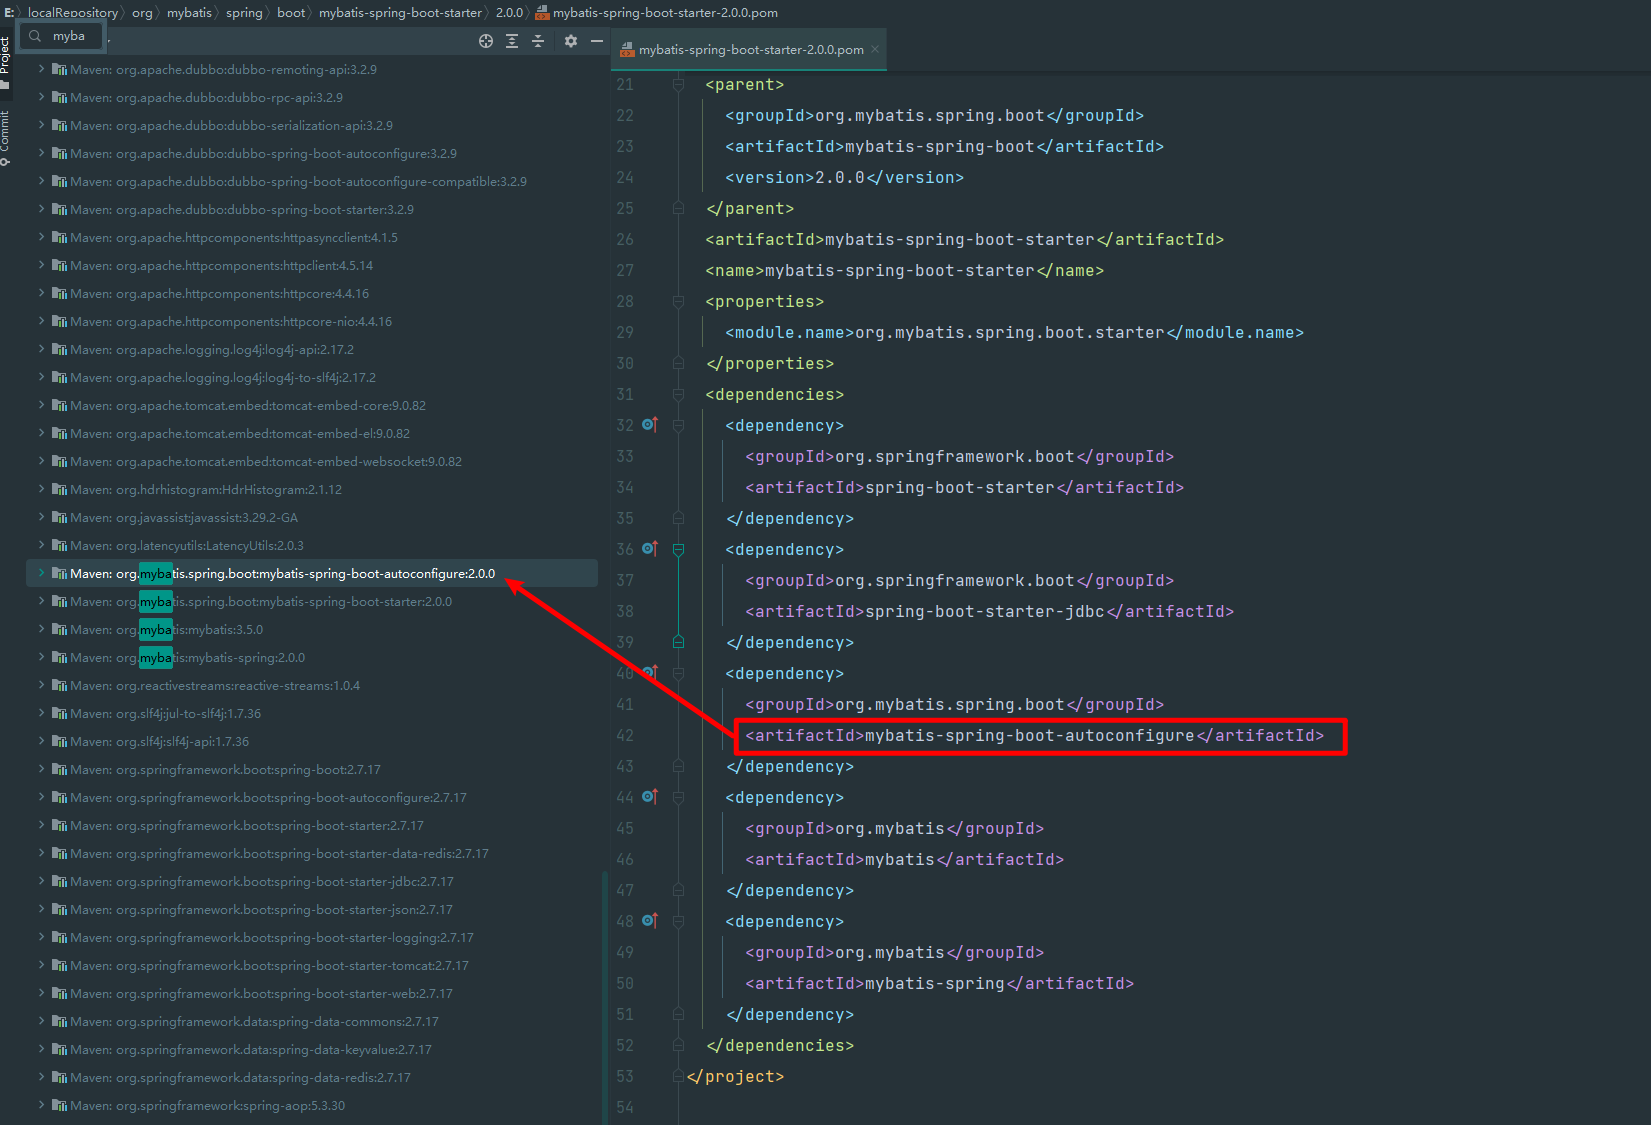
Task: Click the search magnifier icon next to 'myba'
Action: click(35, 36)
